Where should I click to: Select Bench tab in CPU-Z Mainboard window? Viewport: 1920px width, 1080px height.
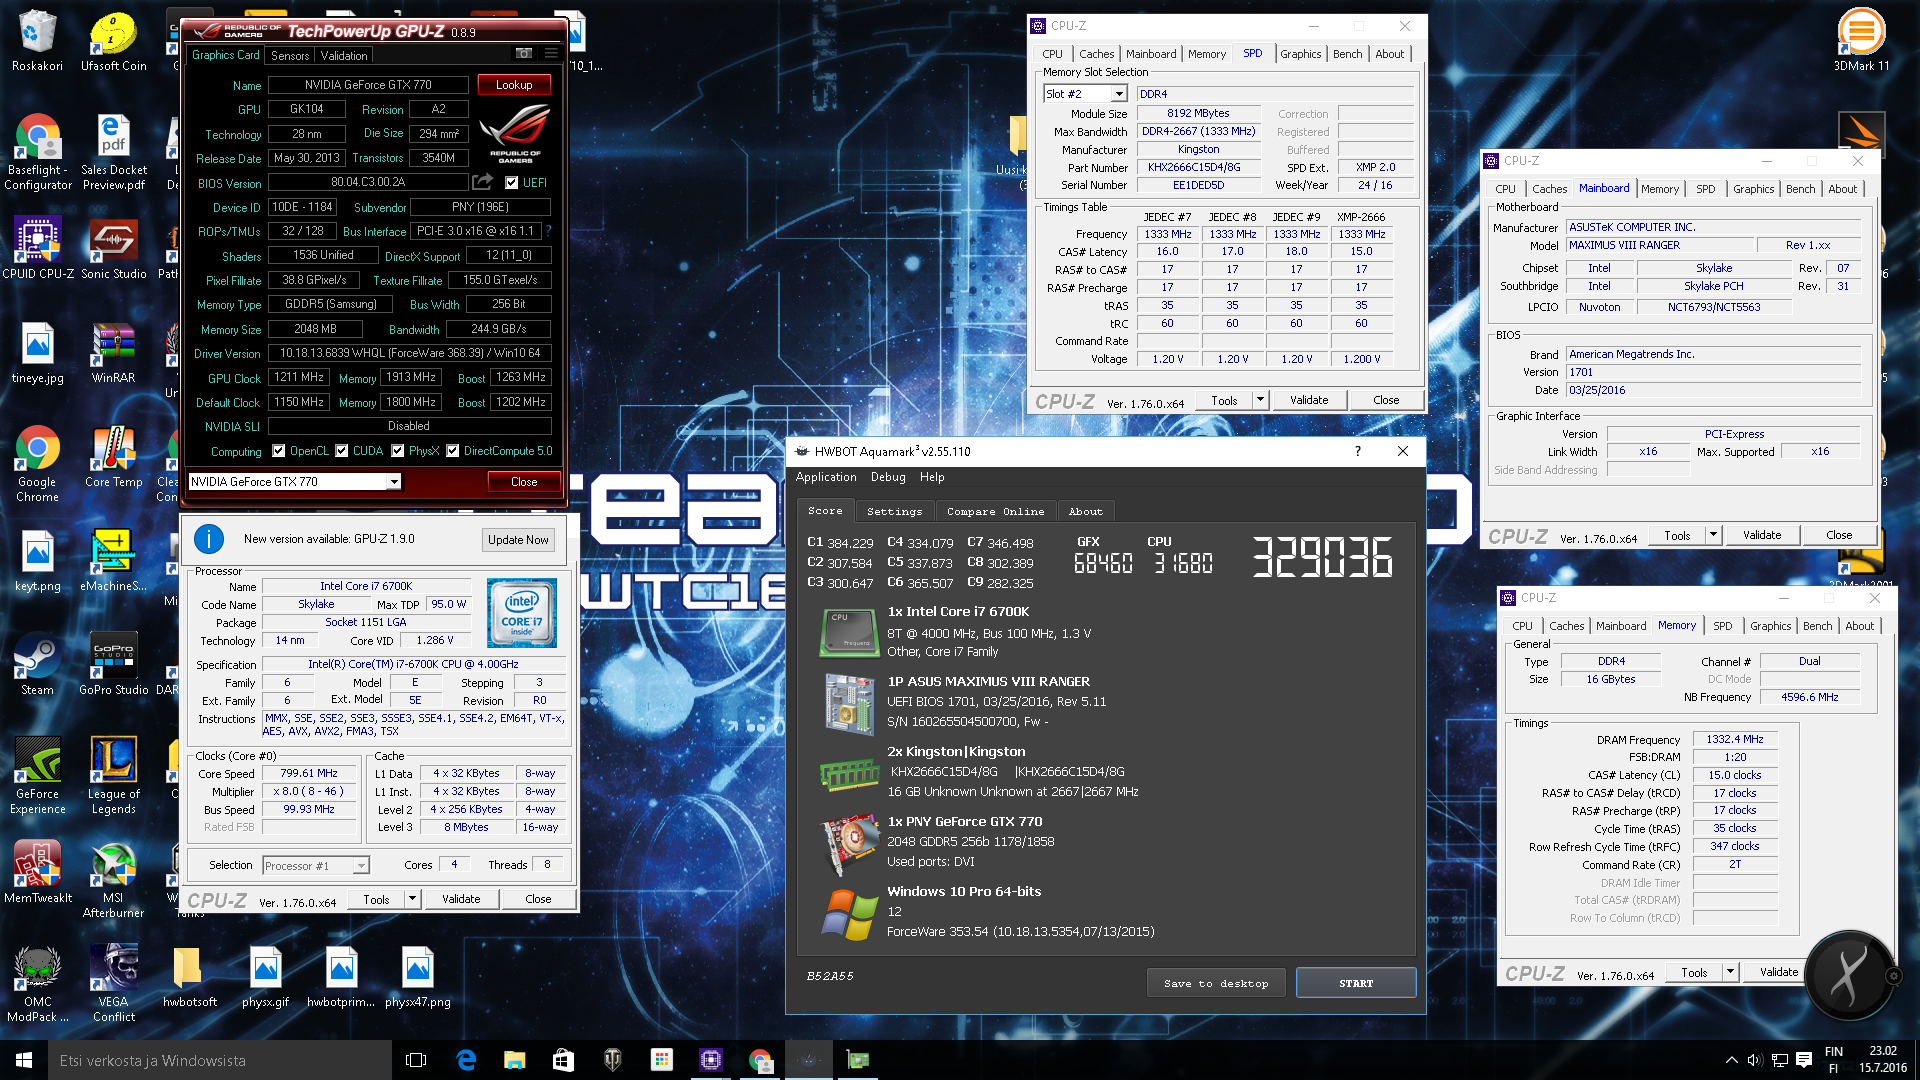tap(1800, 189)
